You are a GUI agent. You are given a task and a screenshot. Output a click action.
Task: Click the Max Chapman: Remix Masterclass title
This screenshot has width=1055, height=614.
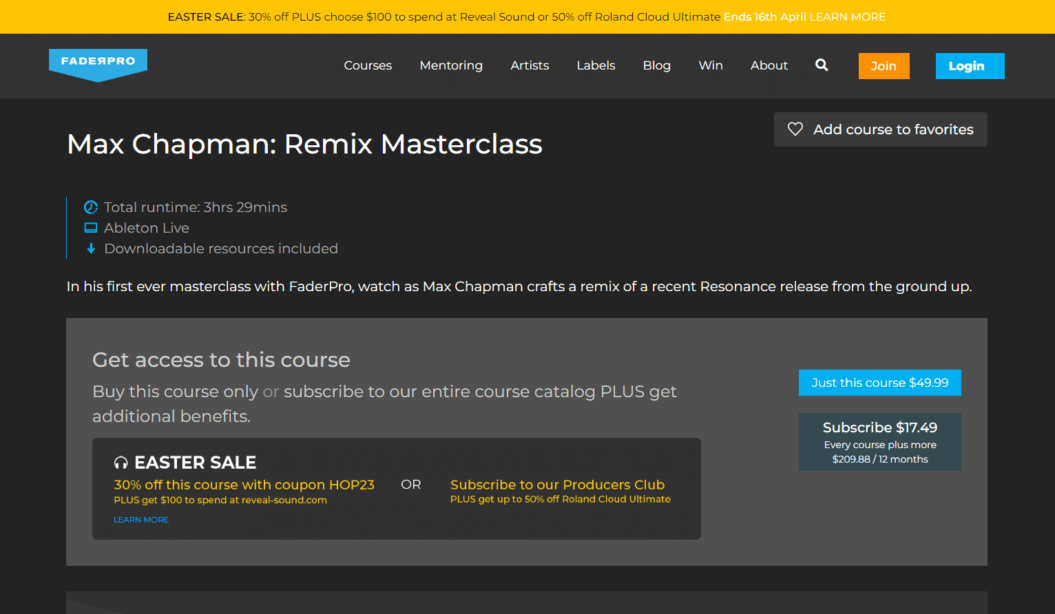304,144
